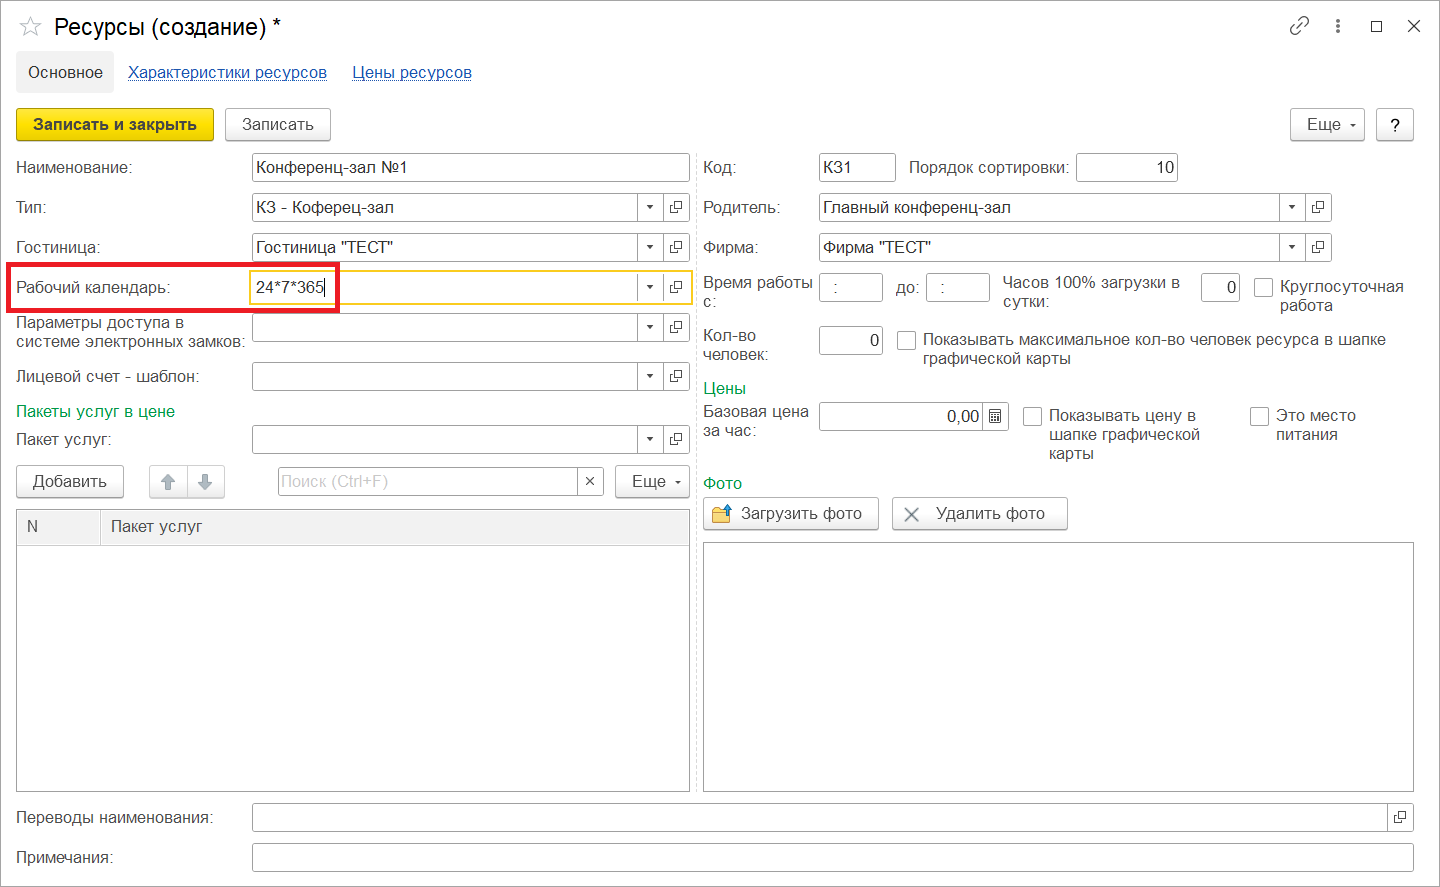The image size is (1440, 887).
Task: Open the Лицевой счет - шаблон record
Action: point(676,376)
